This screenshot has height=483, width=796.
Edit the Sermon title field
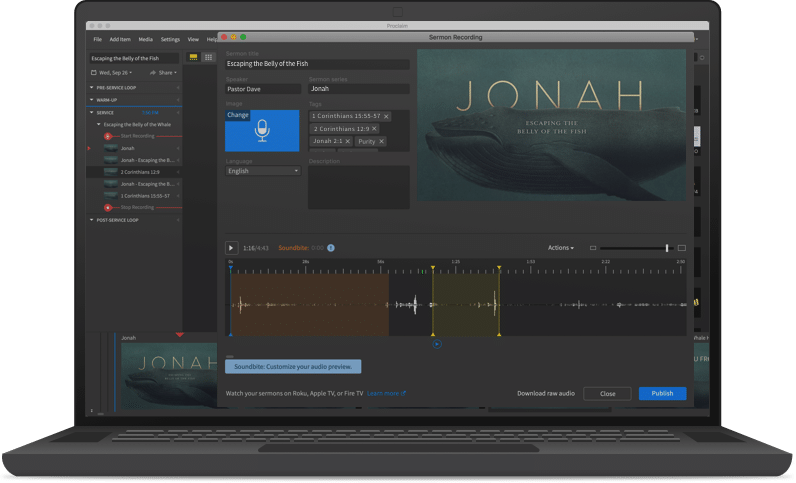(x=317, y=64)
